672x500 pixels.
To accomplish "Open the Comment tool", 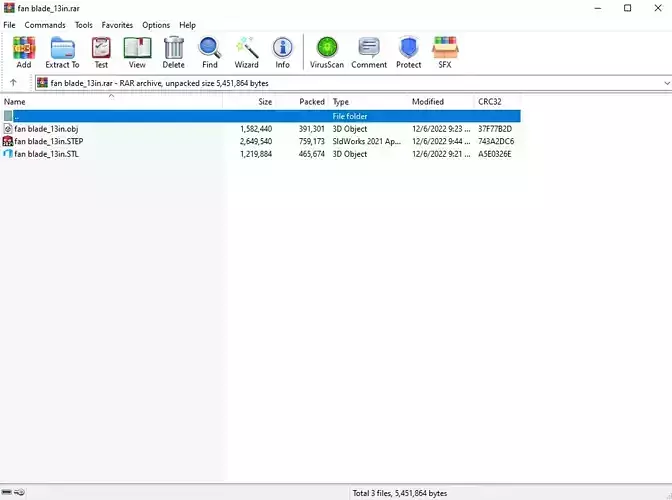I will pyautogui.click(x=369, y=52).
